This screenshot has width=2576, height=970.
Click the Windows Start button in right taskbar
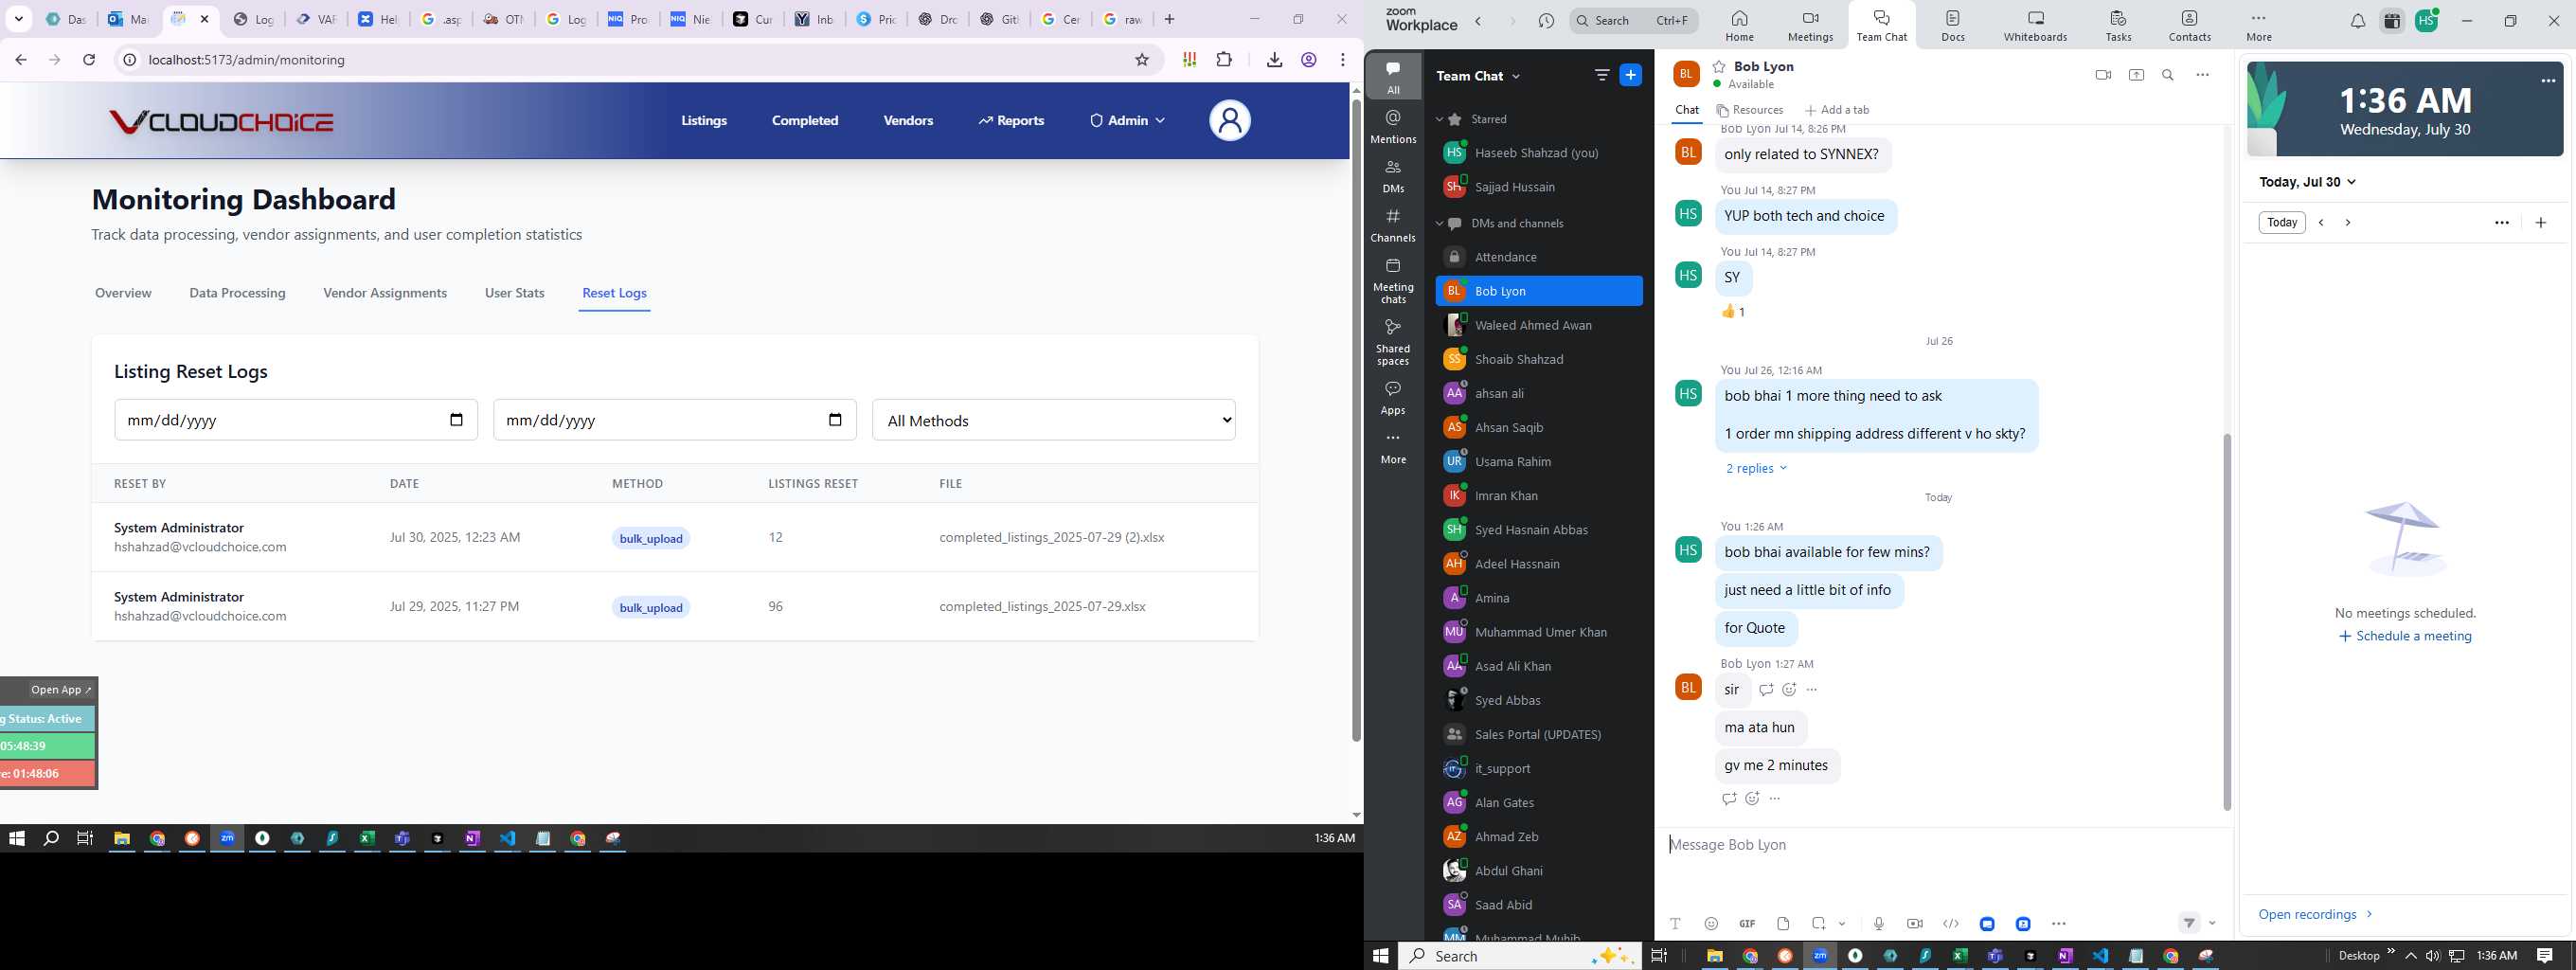(1381, 956)
